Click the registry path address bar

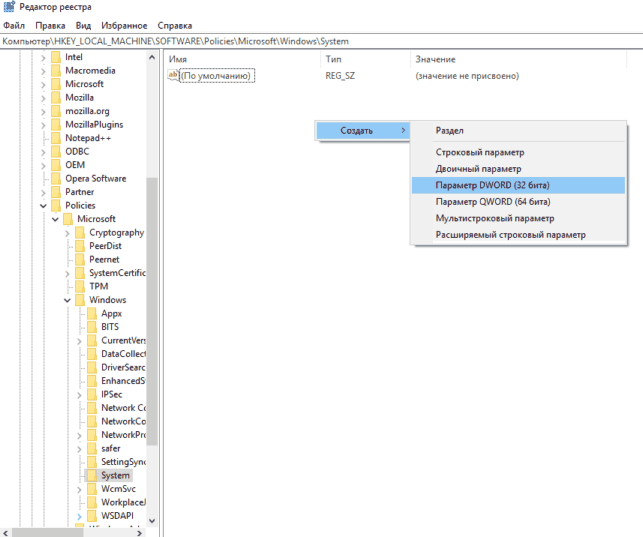tap(322, 41)
